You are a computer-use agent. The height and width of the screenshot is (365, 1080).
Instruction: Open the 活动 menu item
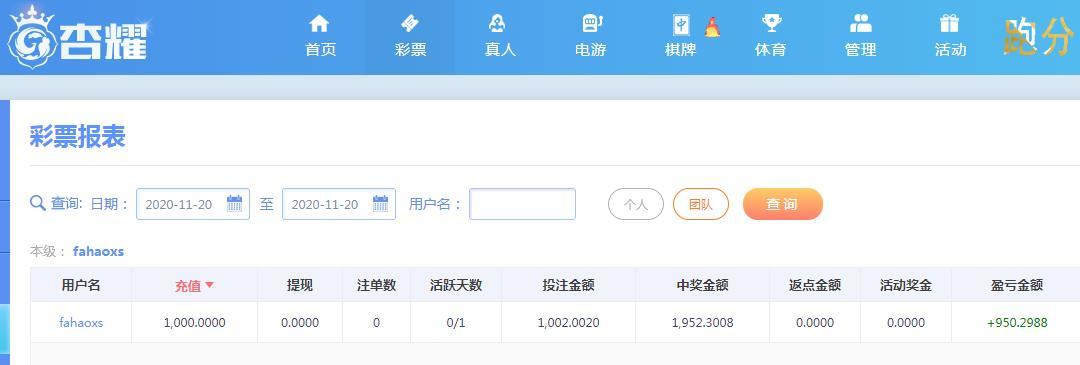click(951, 50)
